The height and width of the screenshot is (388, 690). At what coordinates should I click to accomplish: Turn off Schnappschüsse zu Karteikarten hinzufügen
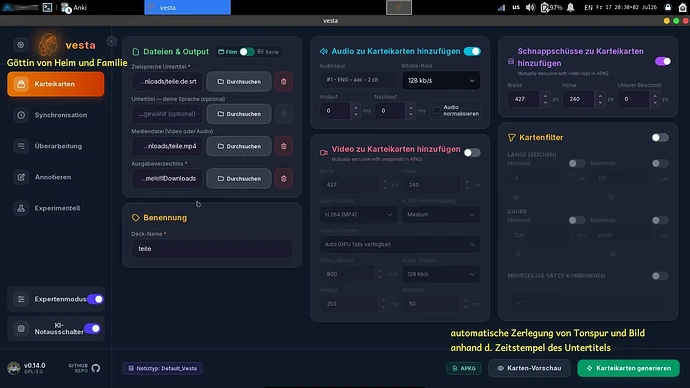click(663, 62)
